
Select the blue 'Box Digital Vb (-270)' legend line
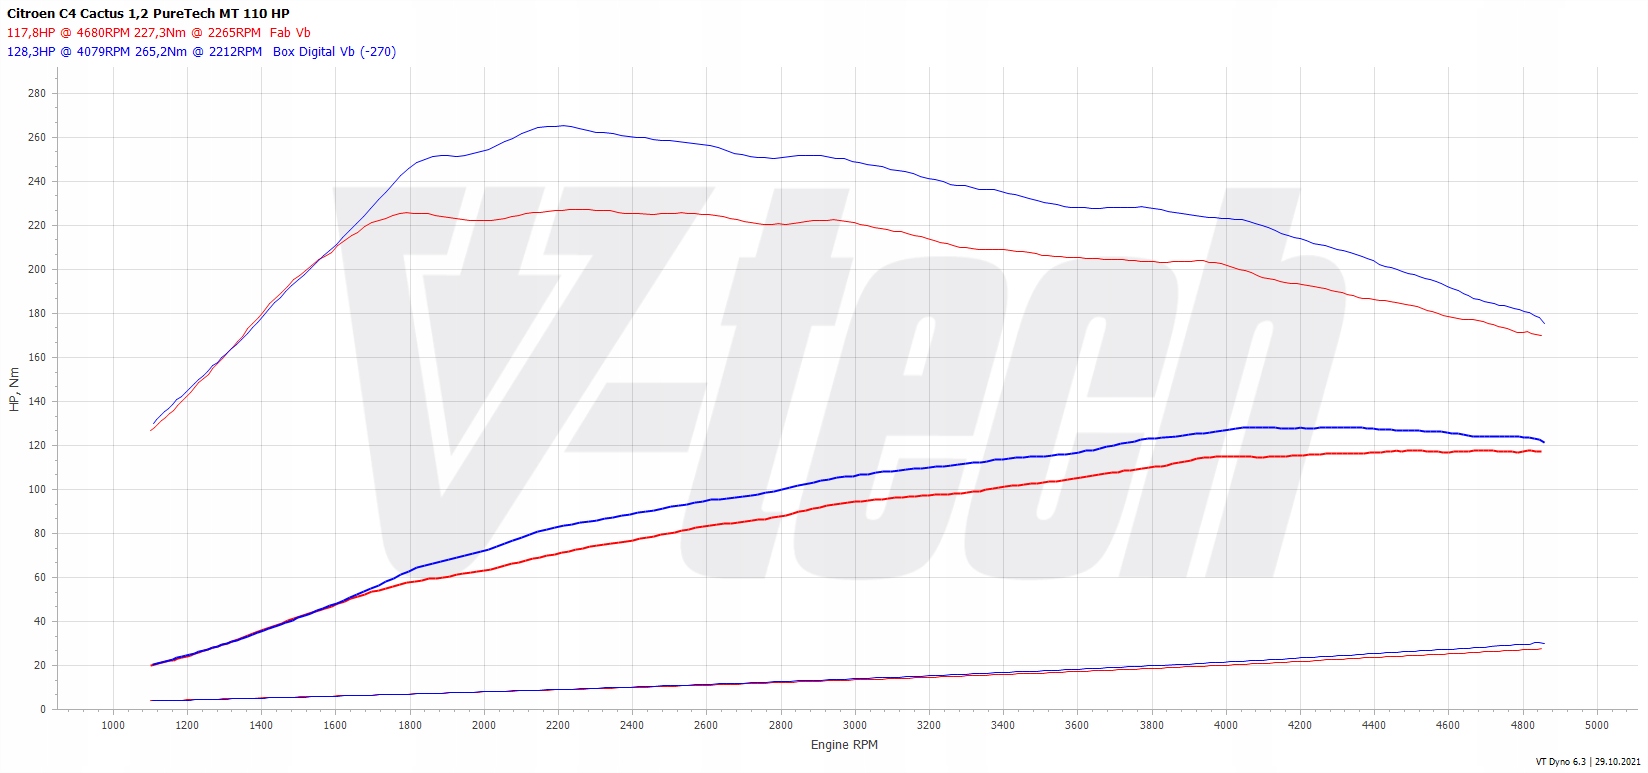[201, 52]
